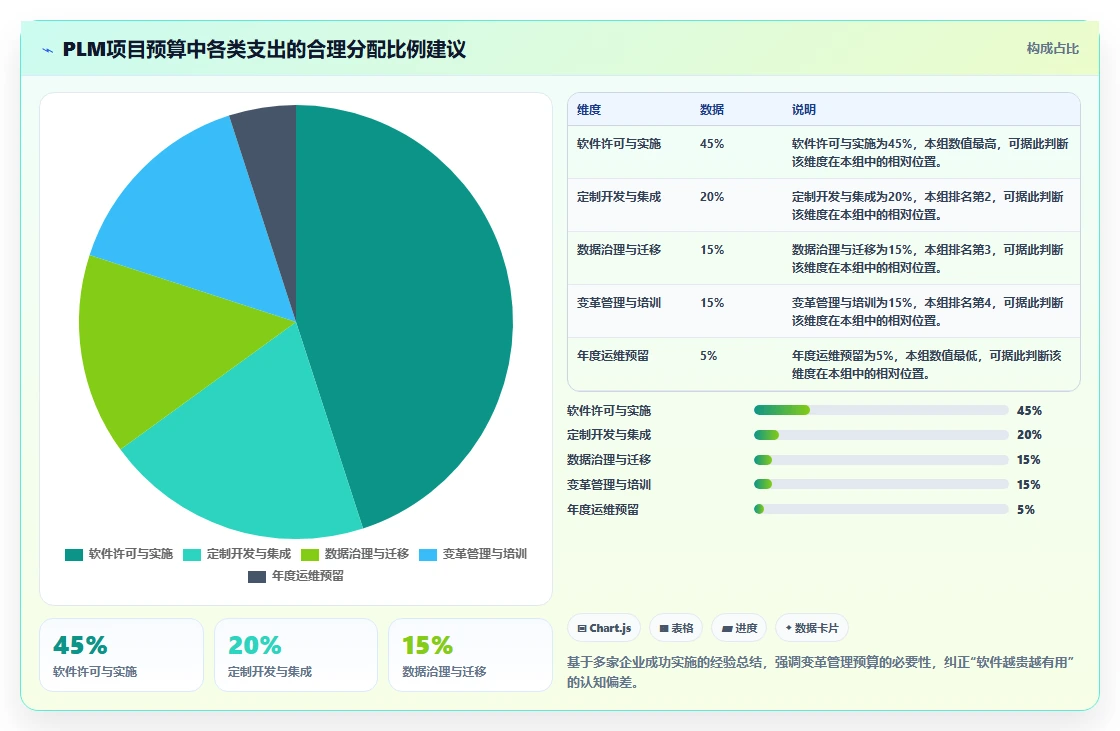This screenshot has height=731, width=1120.
Task: Select the 数据卡片 tag chip
Action: pyautogui.click(x=811, y=628)
